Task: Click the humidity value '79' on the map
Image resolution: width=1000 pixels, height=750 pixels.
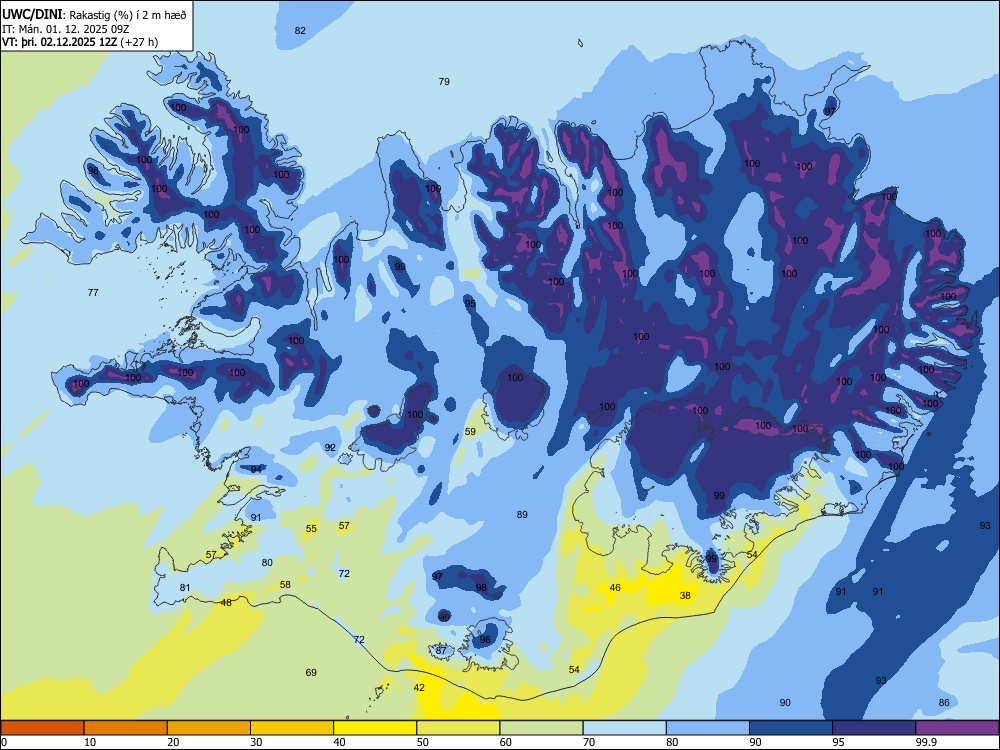Action: point(444,81)
